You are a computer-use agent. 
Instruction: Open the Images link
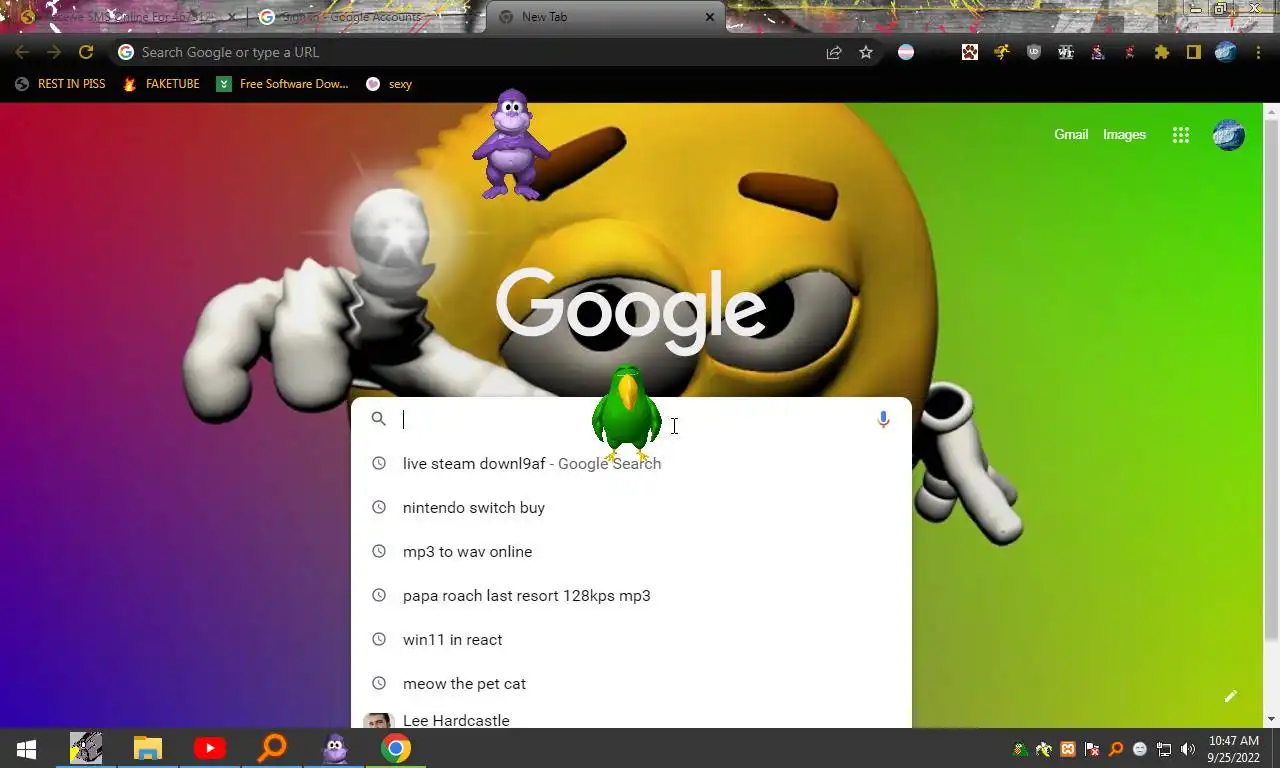pos(1124,134)
